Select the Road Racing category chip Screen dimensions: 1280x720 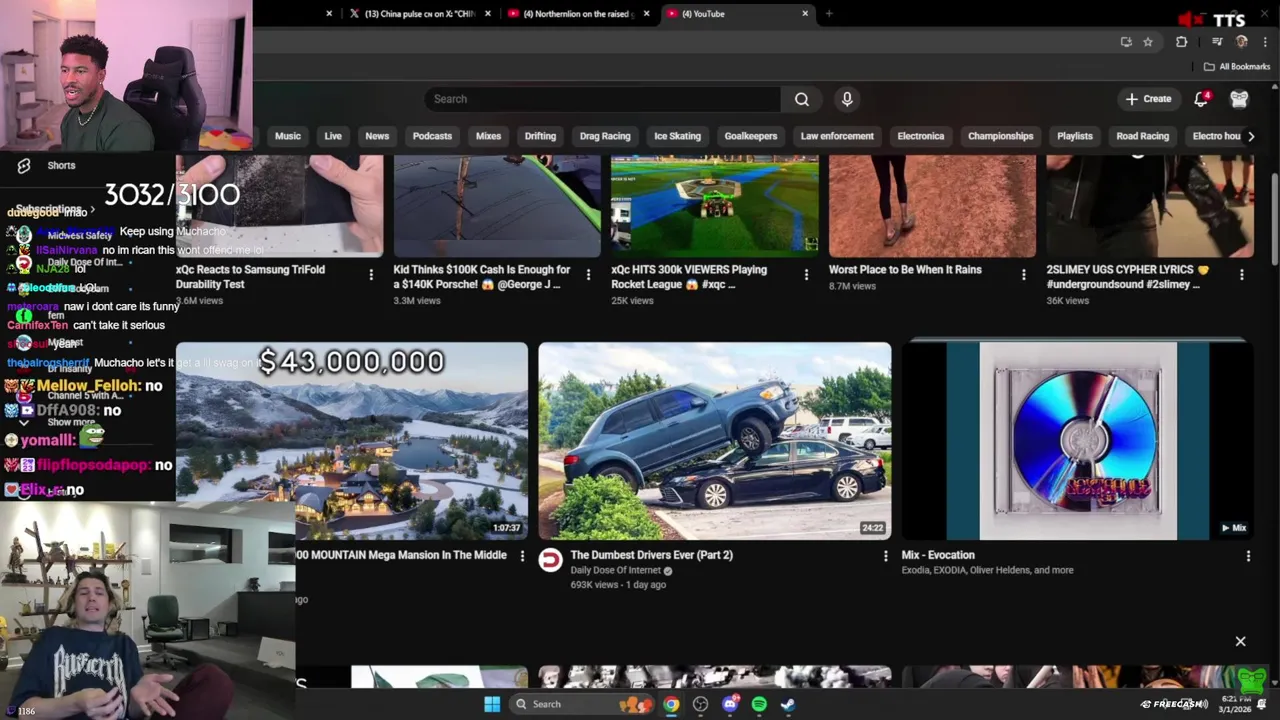click(x=1142, y=136)
